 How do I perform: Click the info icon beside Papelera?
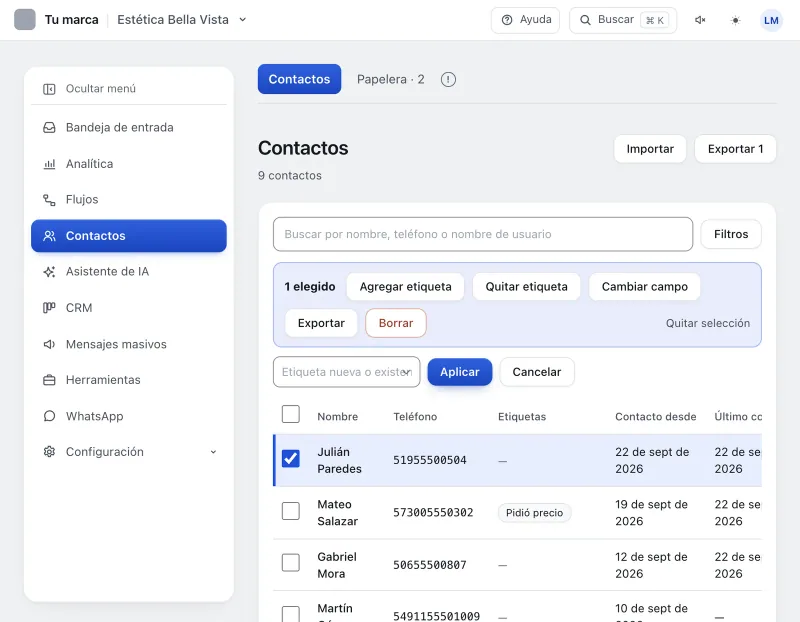pyautogui.click(x=448, y=80)
